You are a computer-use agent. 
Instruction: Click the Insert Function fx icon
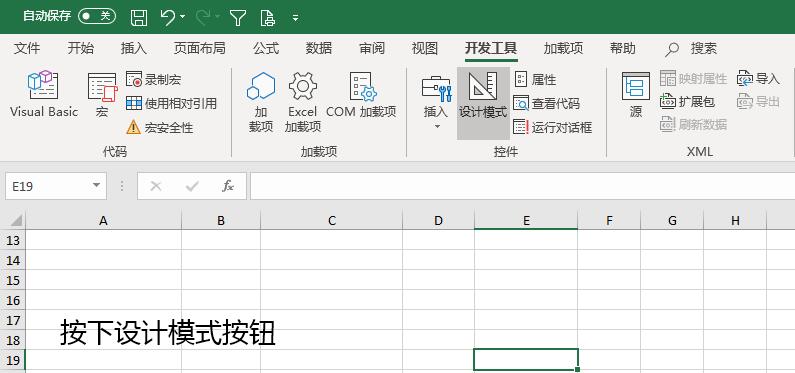228,186
